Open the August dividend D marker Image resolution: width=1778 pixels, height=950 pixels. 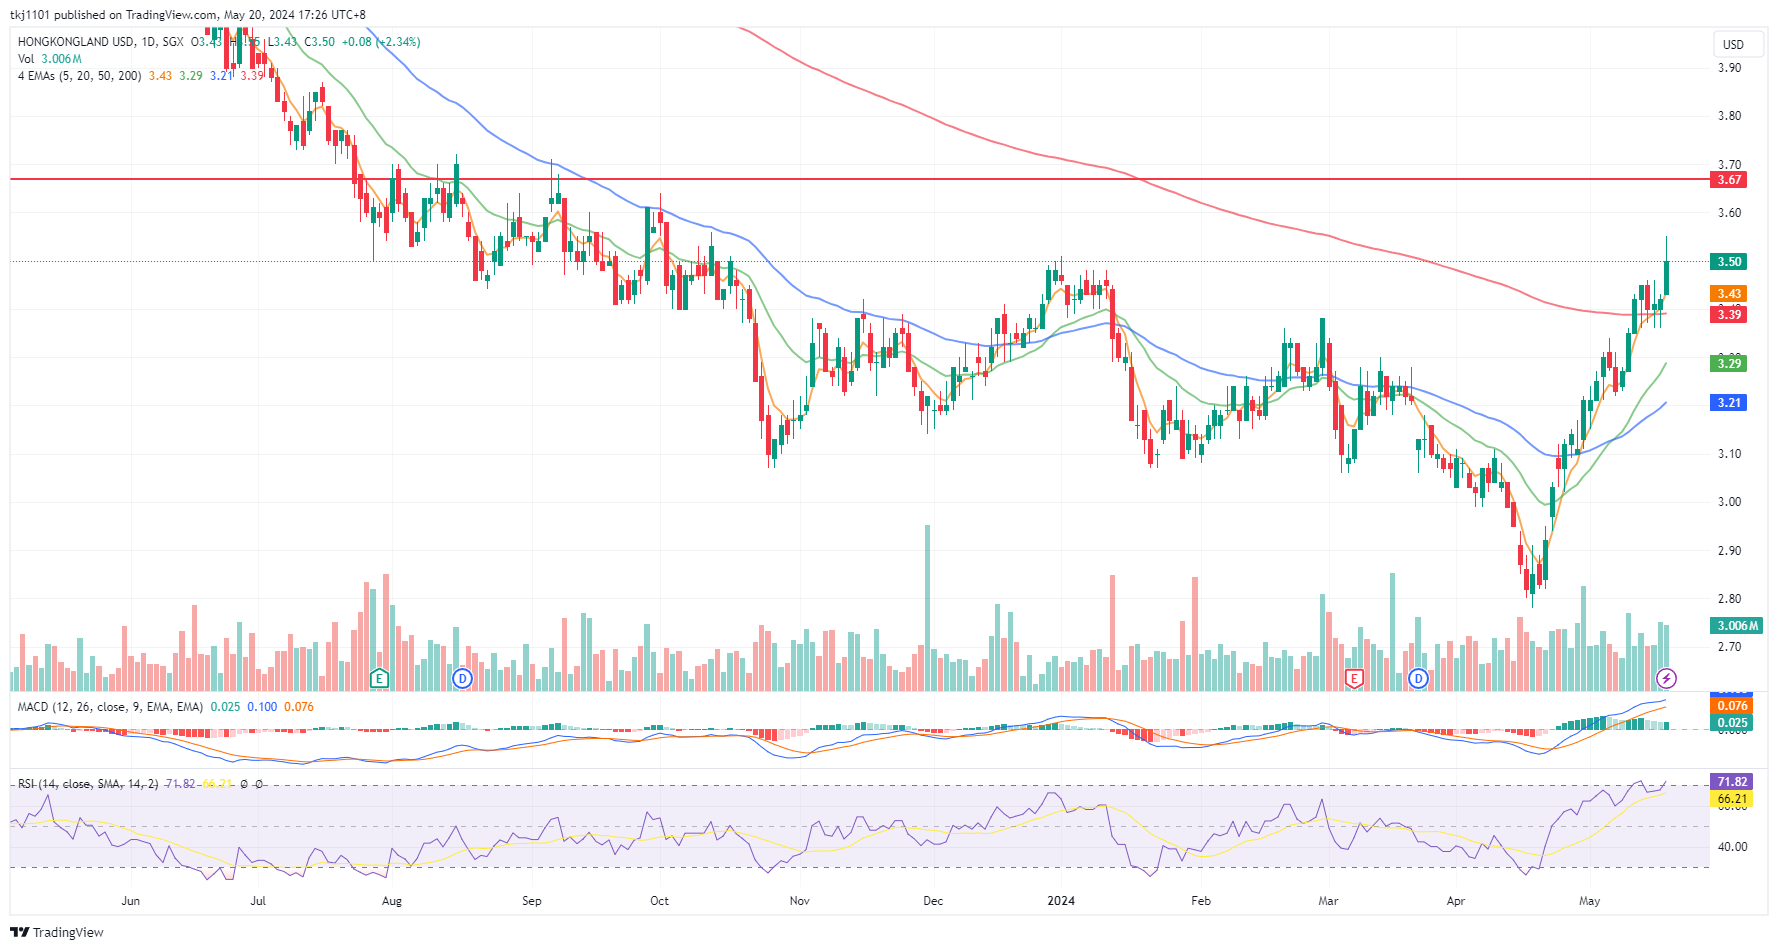point(461,678)
